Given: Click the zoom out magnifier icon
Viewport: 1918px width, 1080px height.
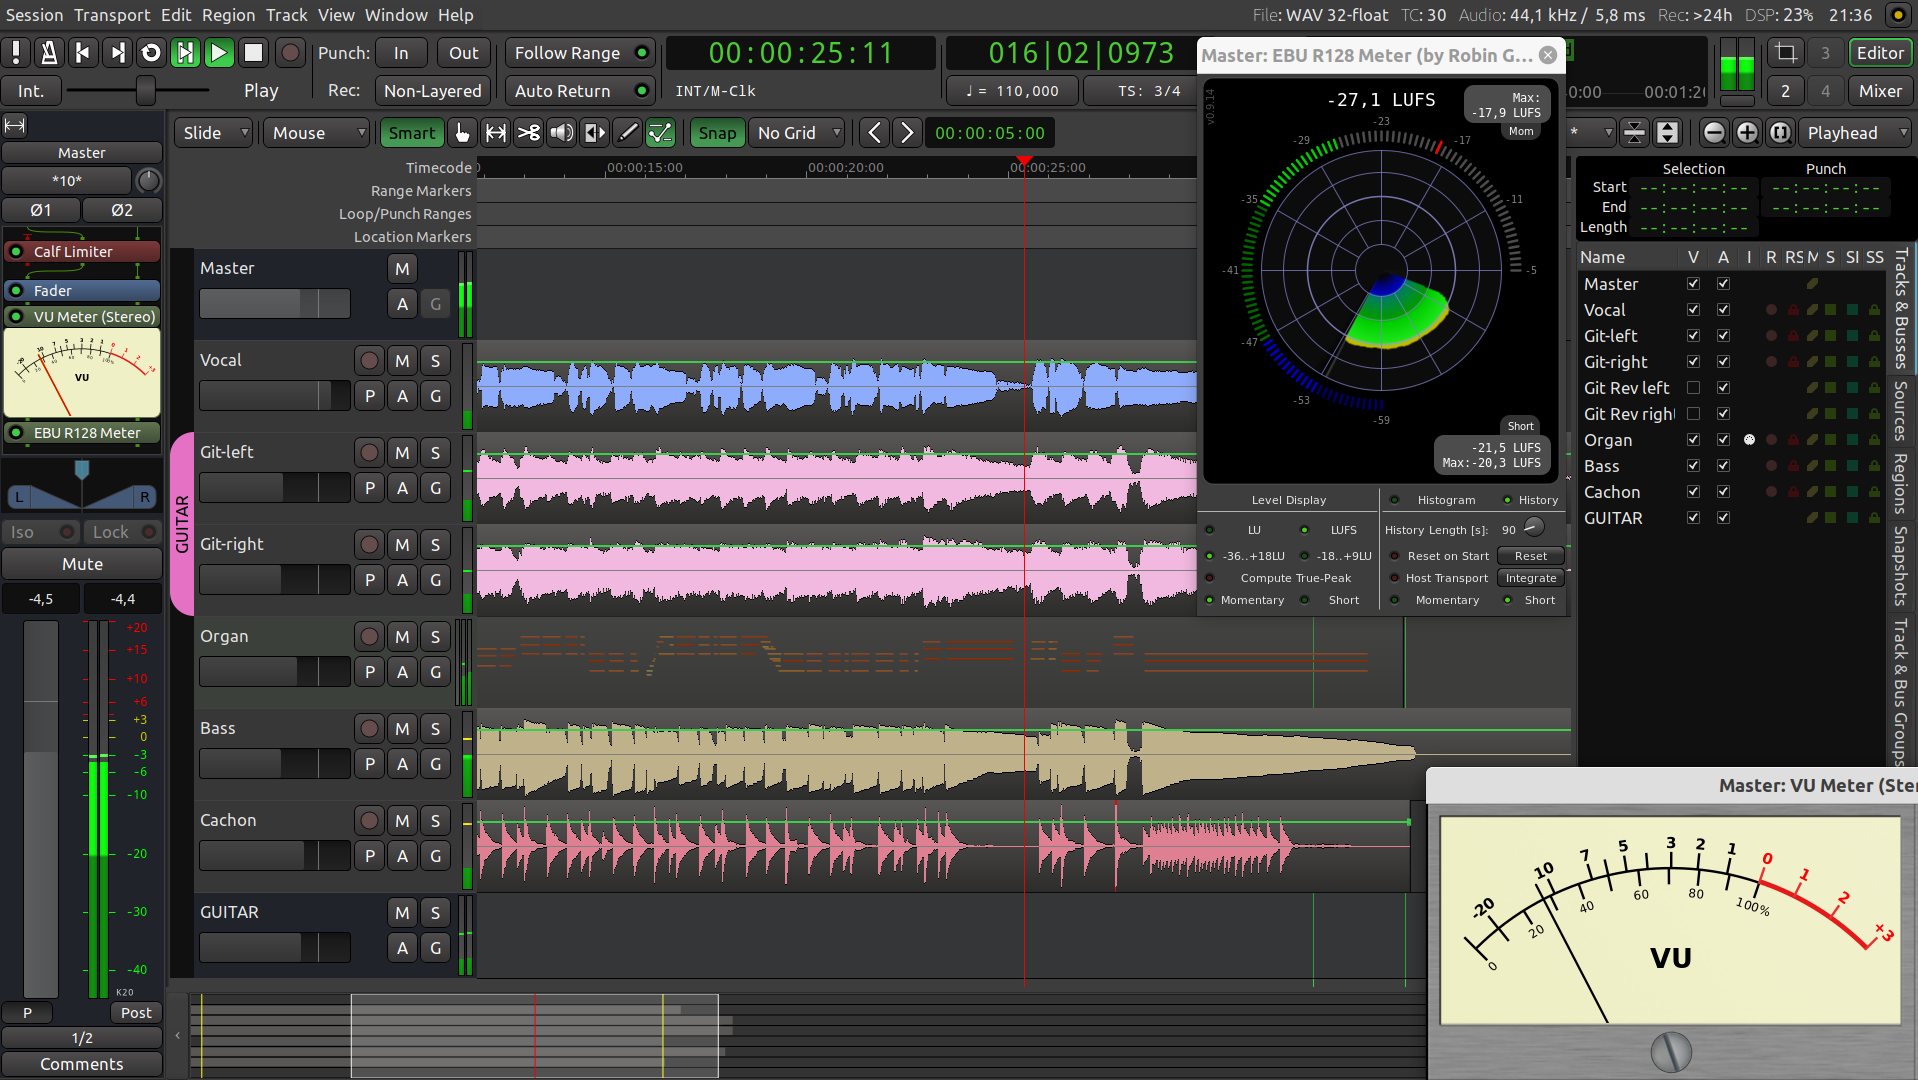Looking at the screenshot, I should point(1714,133).
